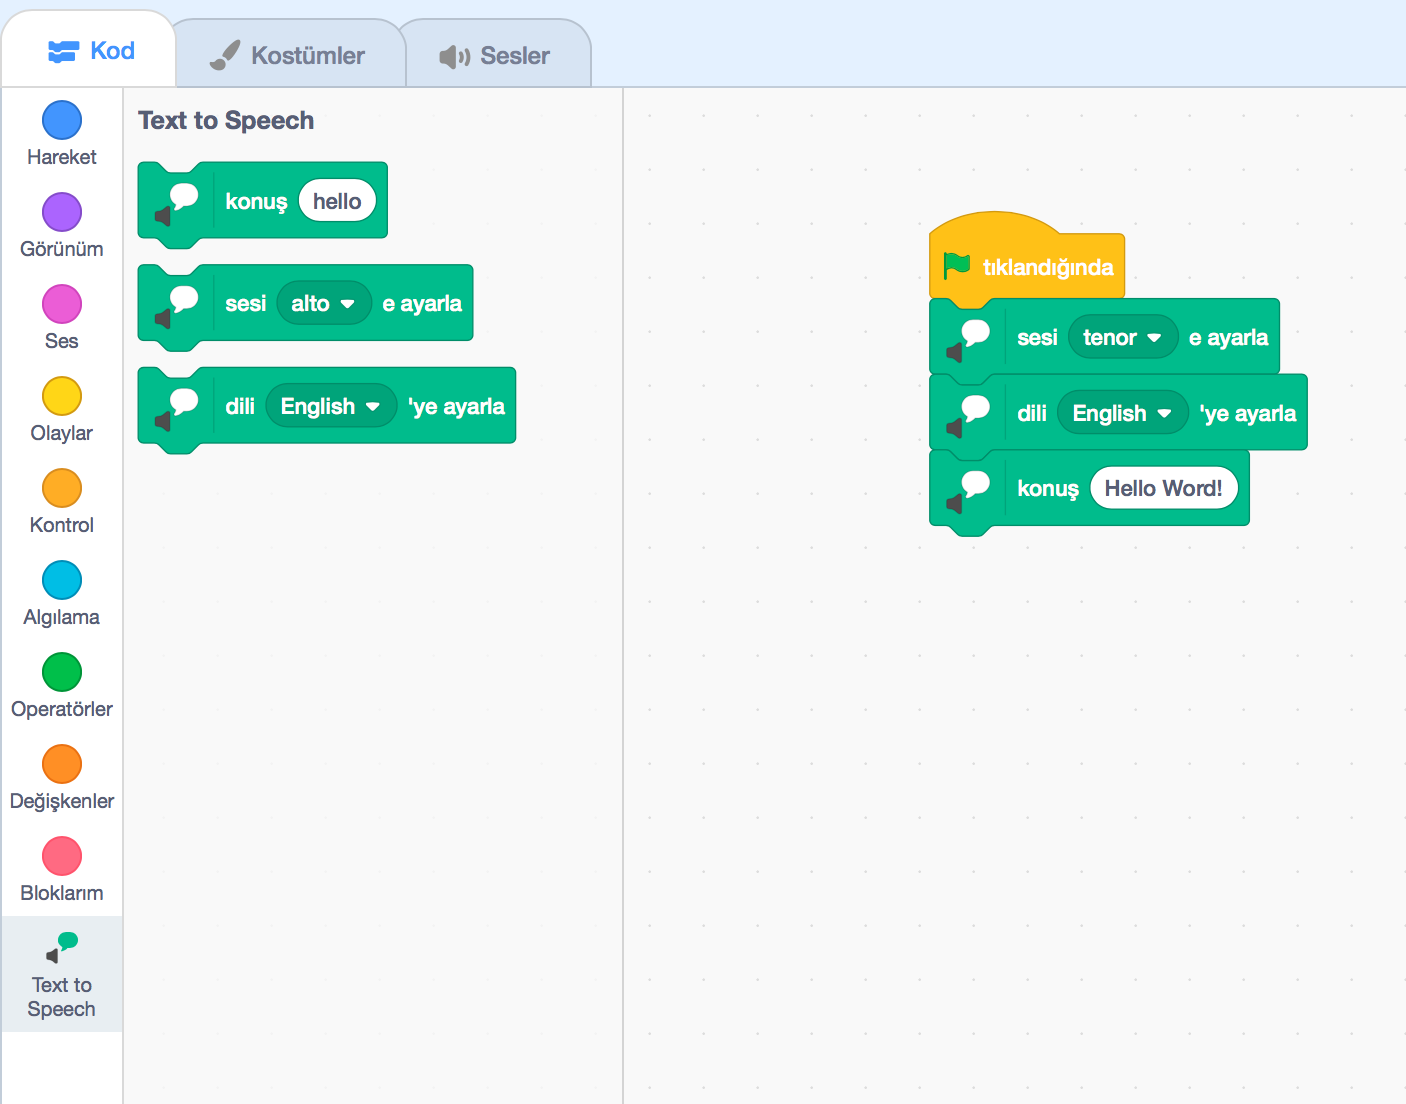Select the Değişkenler category orange circle
The width and height of the screenshot is (1406, 1104).
[62, 764]
